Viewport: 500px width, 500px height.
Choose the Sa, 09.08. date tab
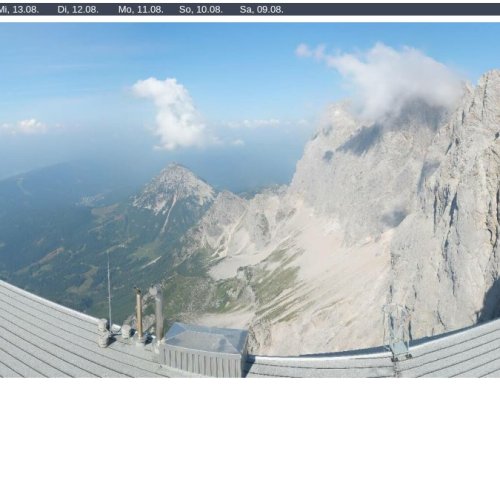(262, 10)
